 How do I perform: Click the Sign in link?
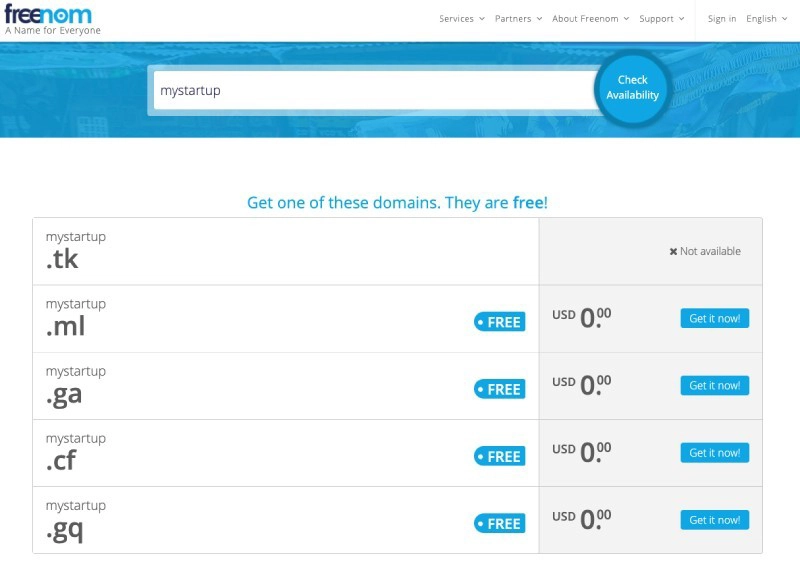click(x=722, y=19)
